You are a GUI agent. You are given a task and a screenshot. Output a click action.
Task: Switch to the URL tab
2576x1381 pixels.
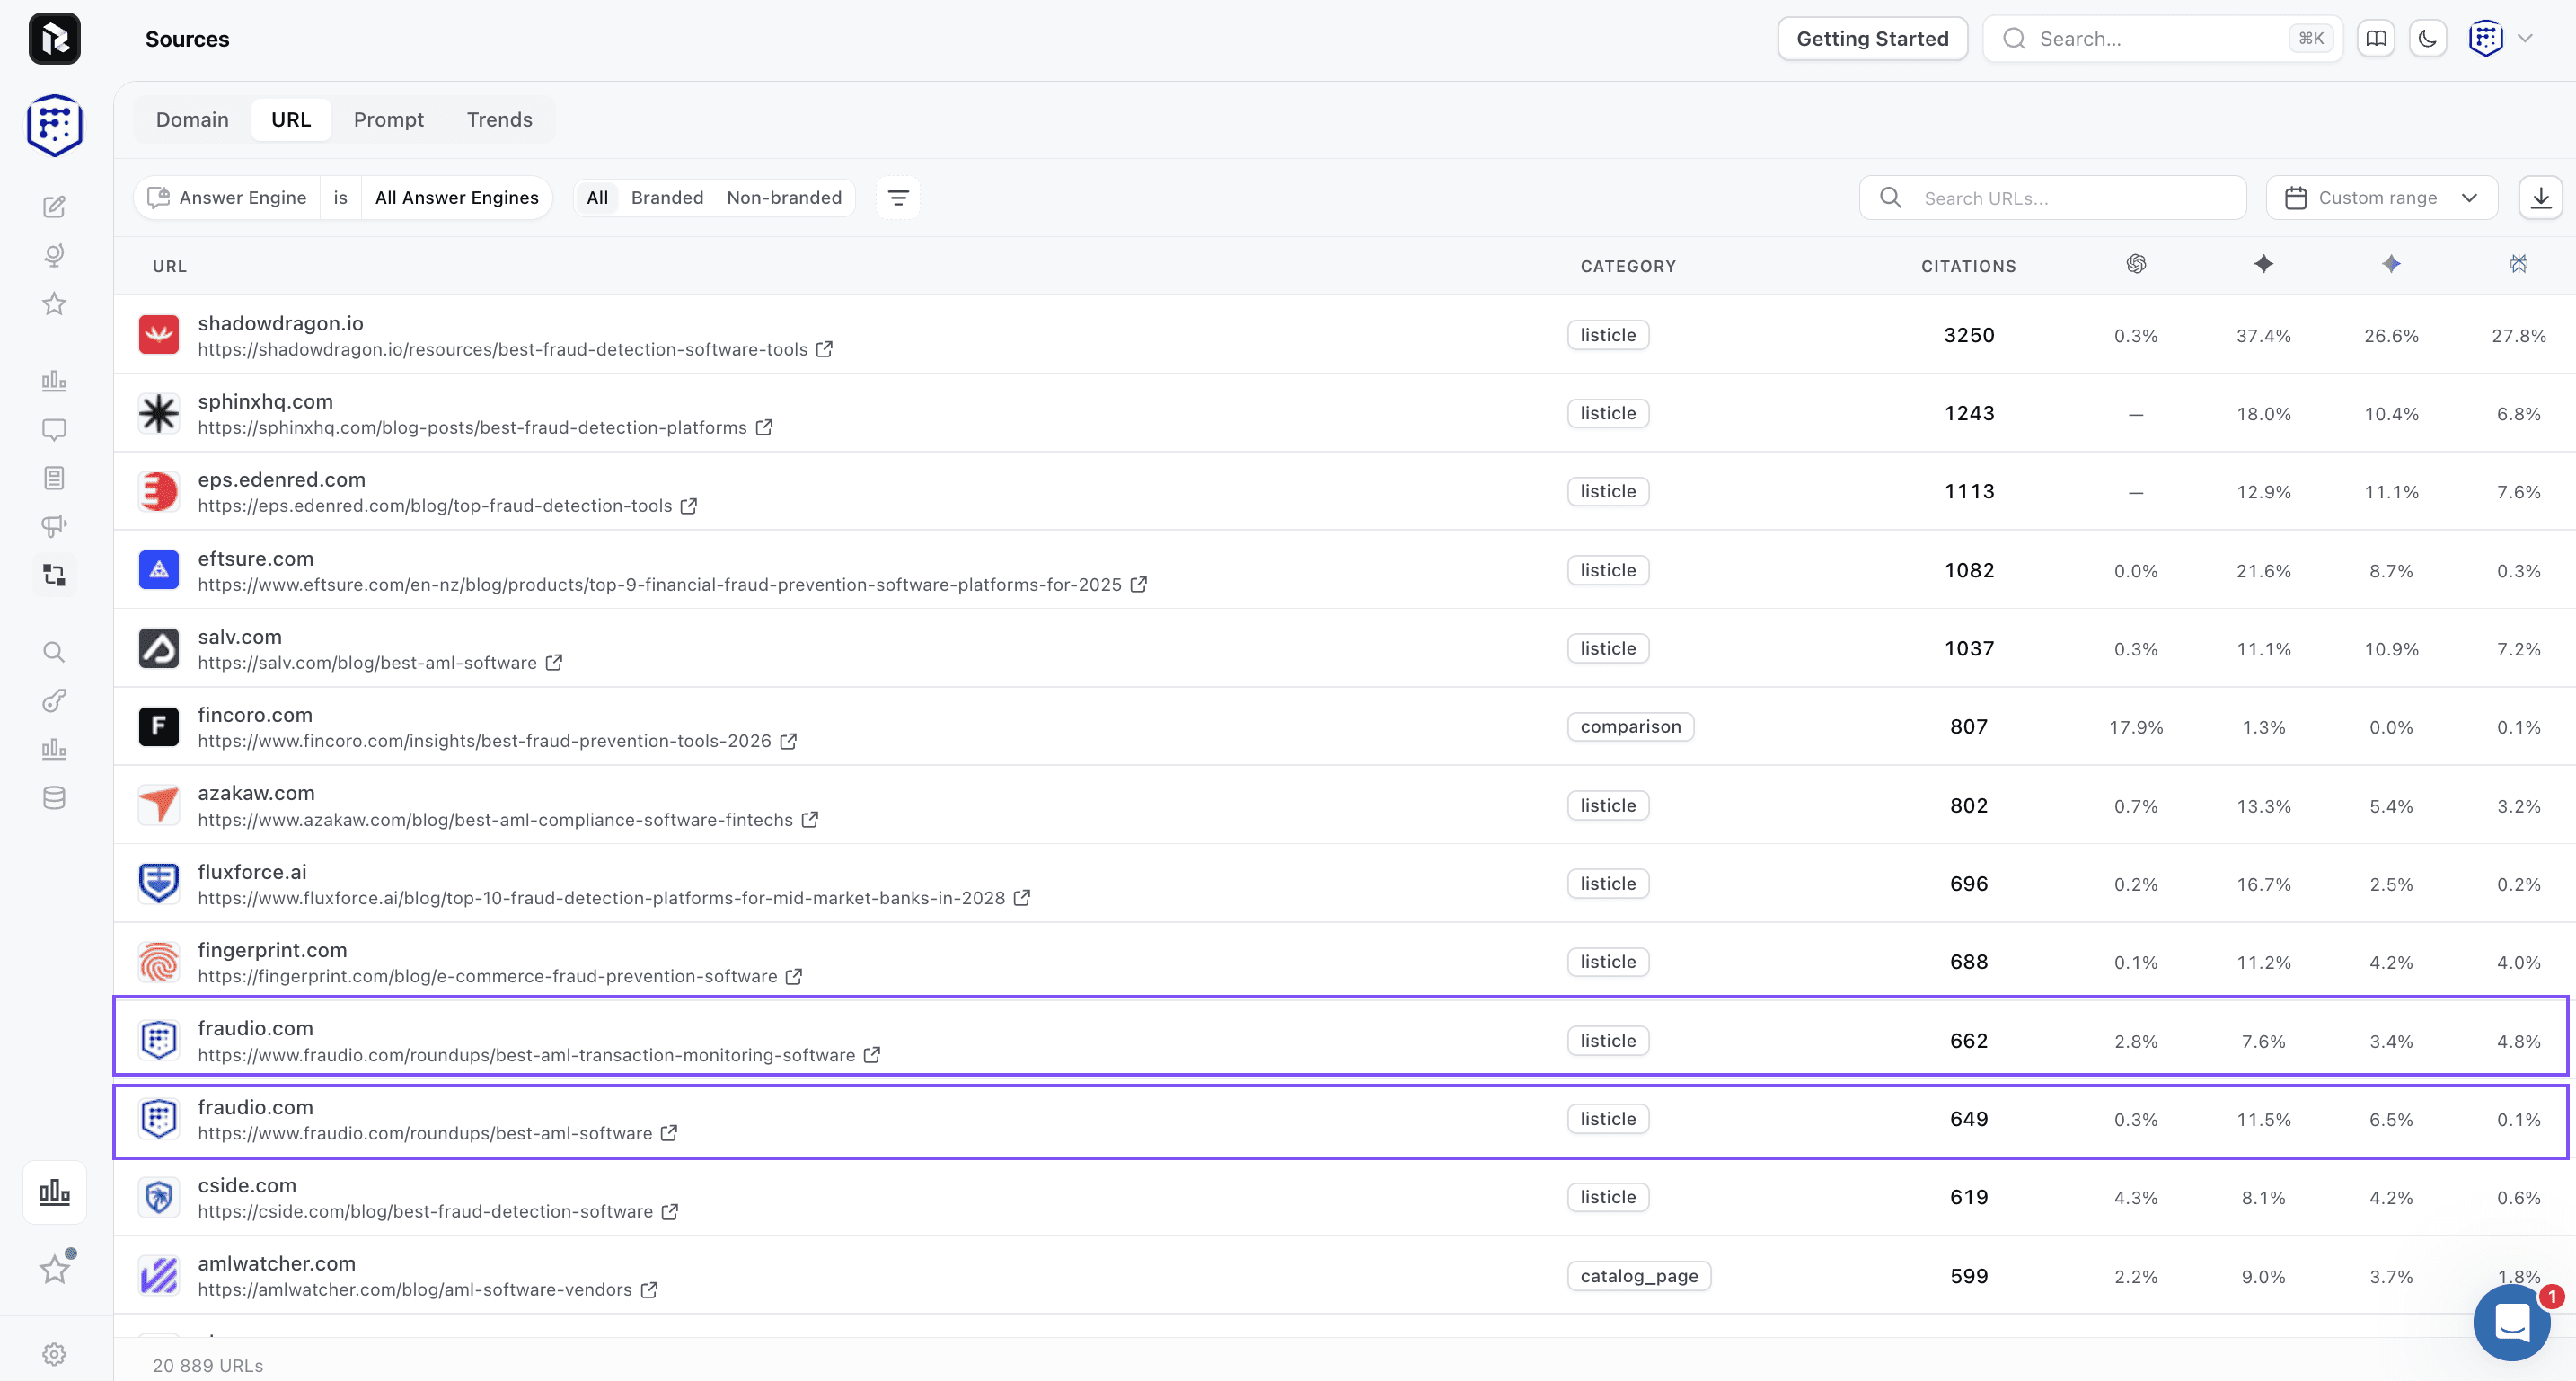291,120
